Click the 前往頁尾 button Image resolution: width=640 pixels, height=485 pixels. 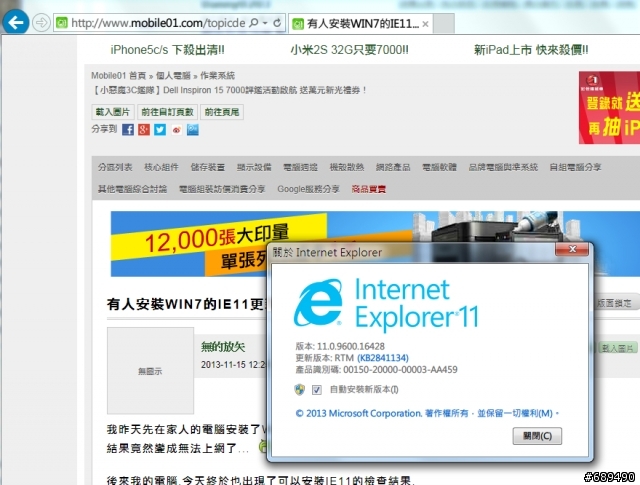(x=222, y=112)
